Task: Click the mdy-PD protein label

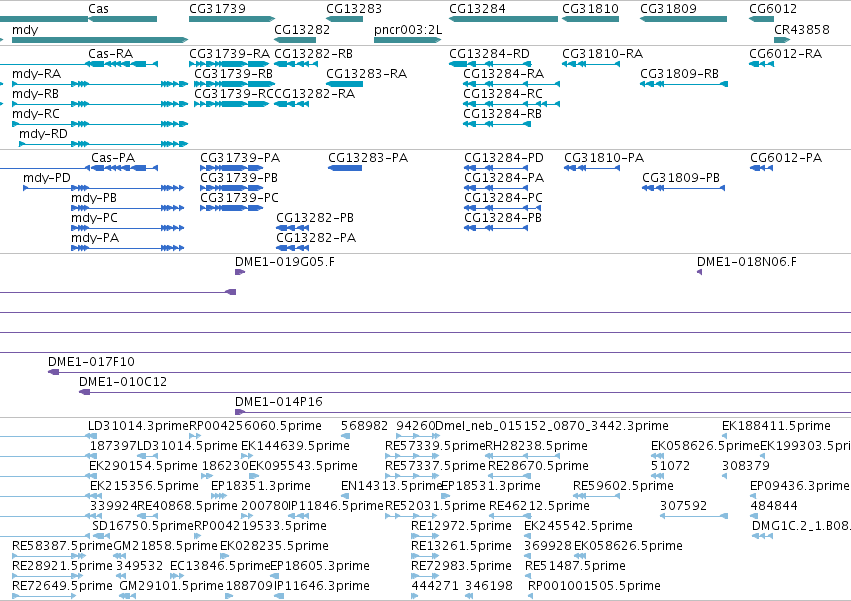Action: (47, 178)
